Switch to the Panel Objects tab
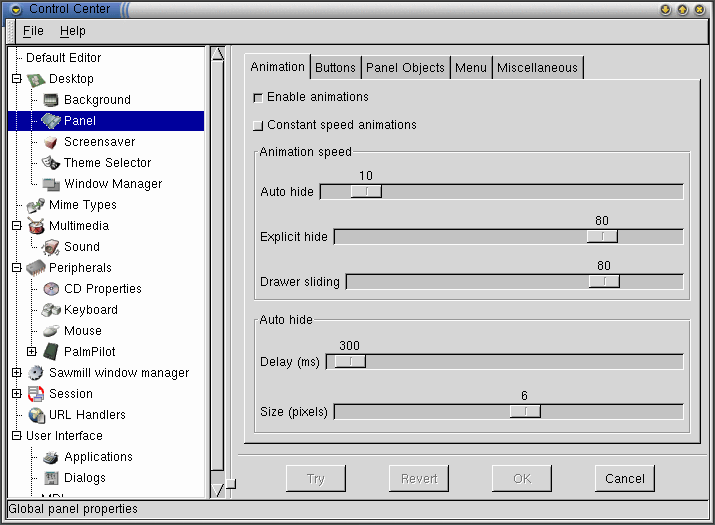This screenshot has height=525, width=715. 405,68
